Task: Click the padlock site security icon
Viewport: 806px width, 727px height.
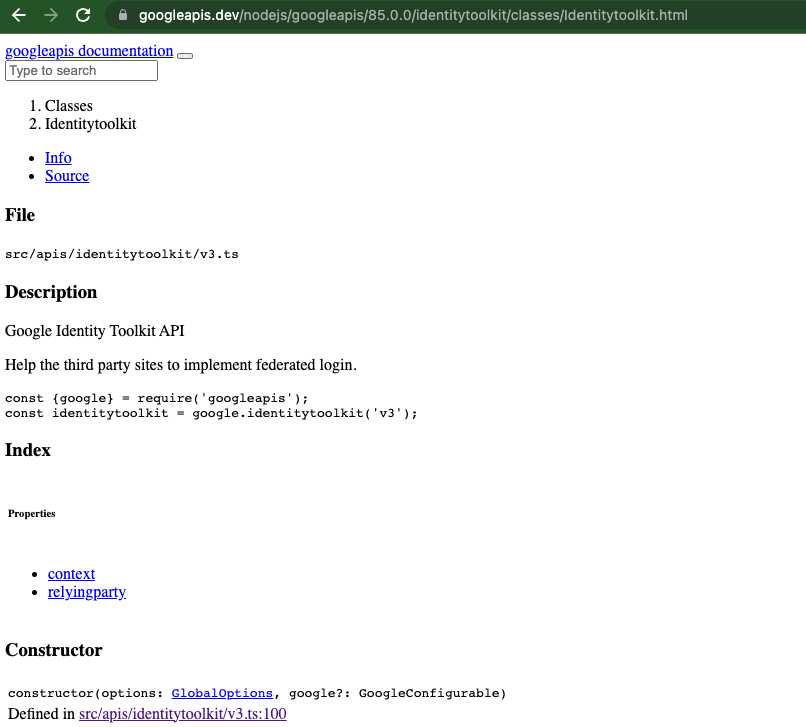Action: [123, 15]
